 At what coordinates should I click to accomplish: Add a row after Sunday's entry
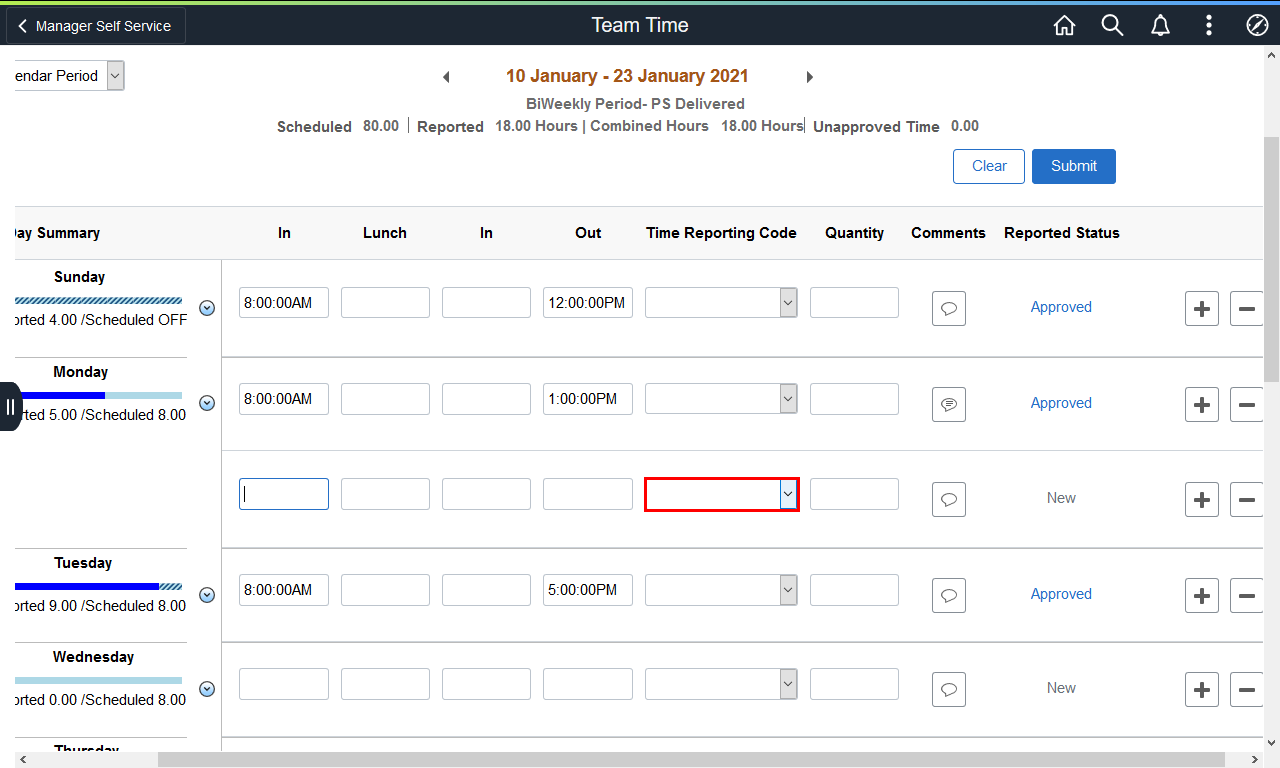[1201, 309]
